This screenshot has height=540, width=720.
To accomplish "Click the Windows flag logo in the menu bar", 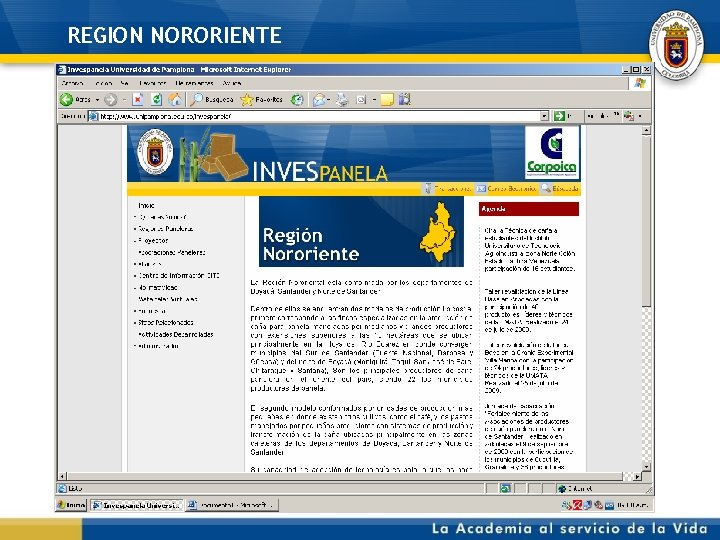I will point(640,83).
